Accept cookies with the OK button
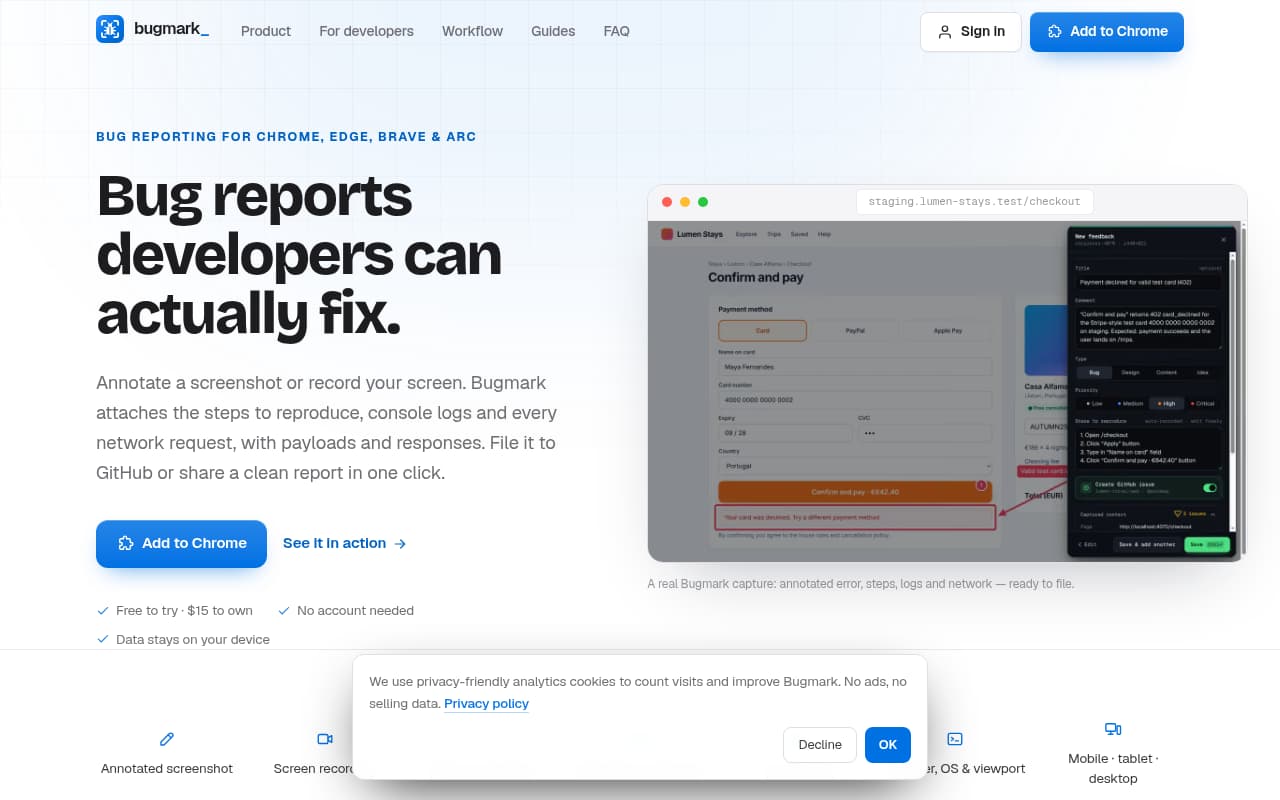This screenshot has width=1280, height=800. tap(888, 745)
